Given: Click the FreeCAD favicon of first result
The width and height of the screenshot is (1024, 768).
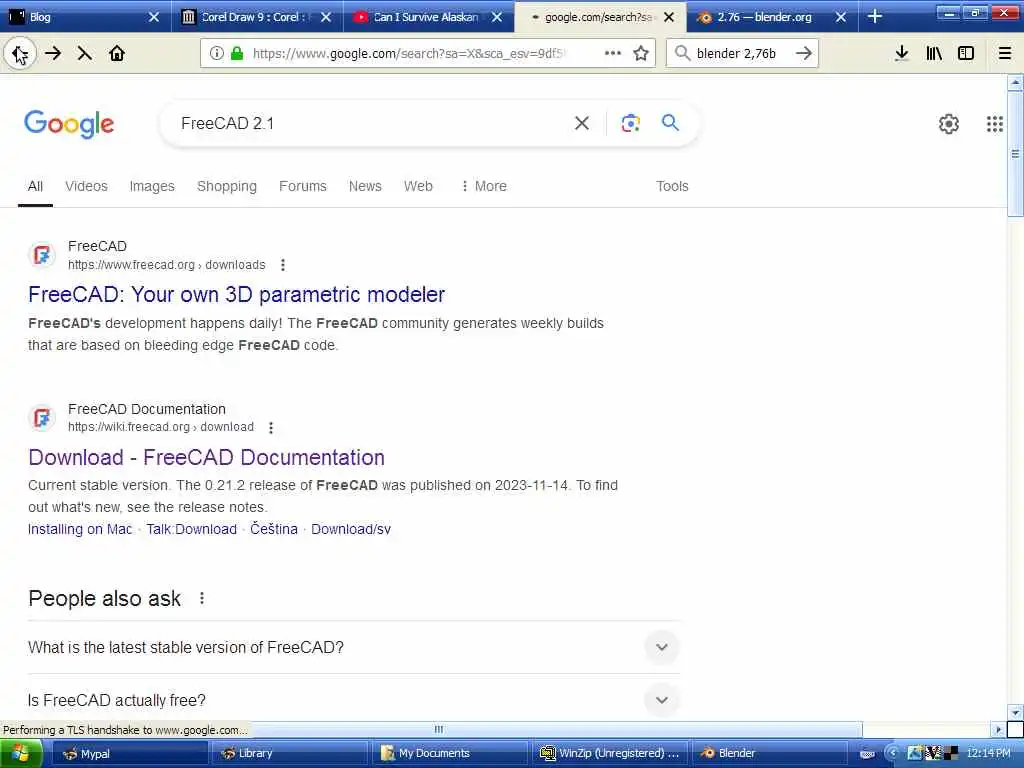Looking at the screenshot, I should [x=42, y=255].
